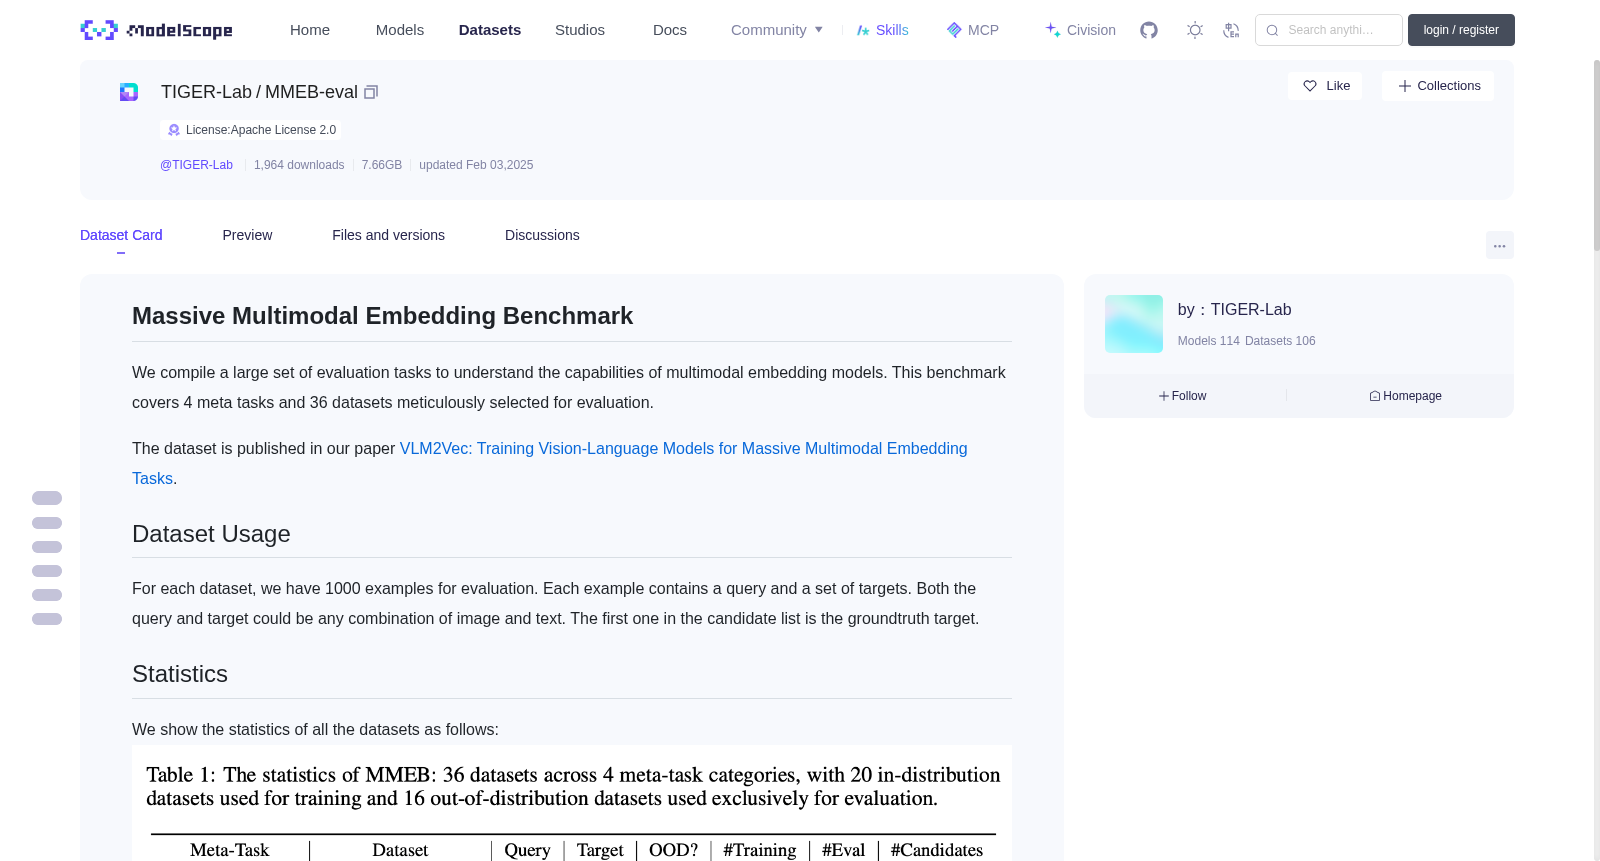Viewport: 1600px width, 861px height.
Task: Switch language with the translate icon
Action: click(1231, 30)
